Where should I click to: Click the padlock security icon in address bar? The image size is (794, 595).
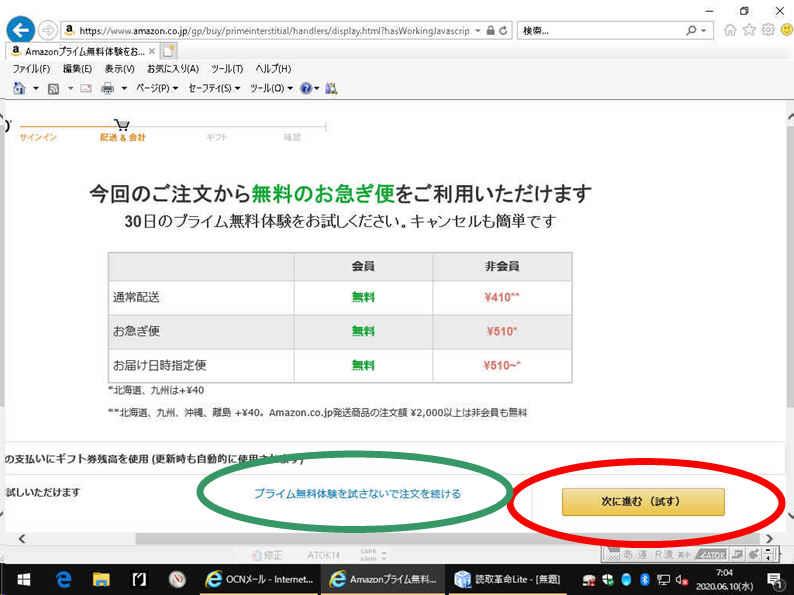click(490, 30)
